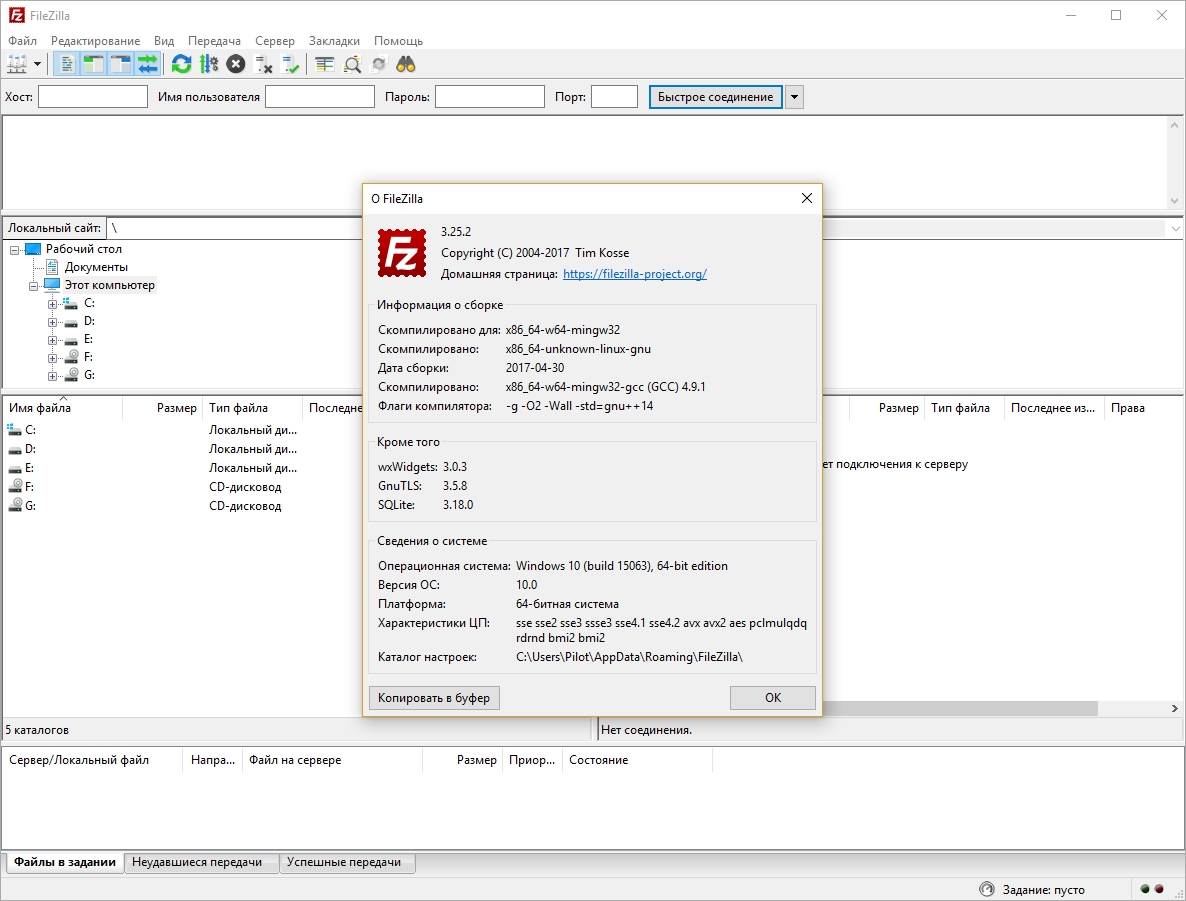Open the Передача menu
Viewport: 1186px width, 901px height.
coord(215,41)
